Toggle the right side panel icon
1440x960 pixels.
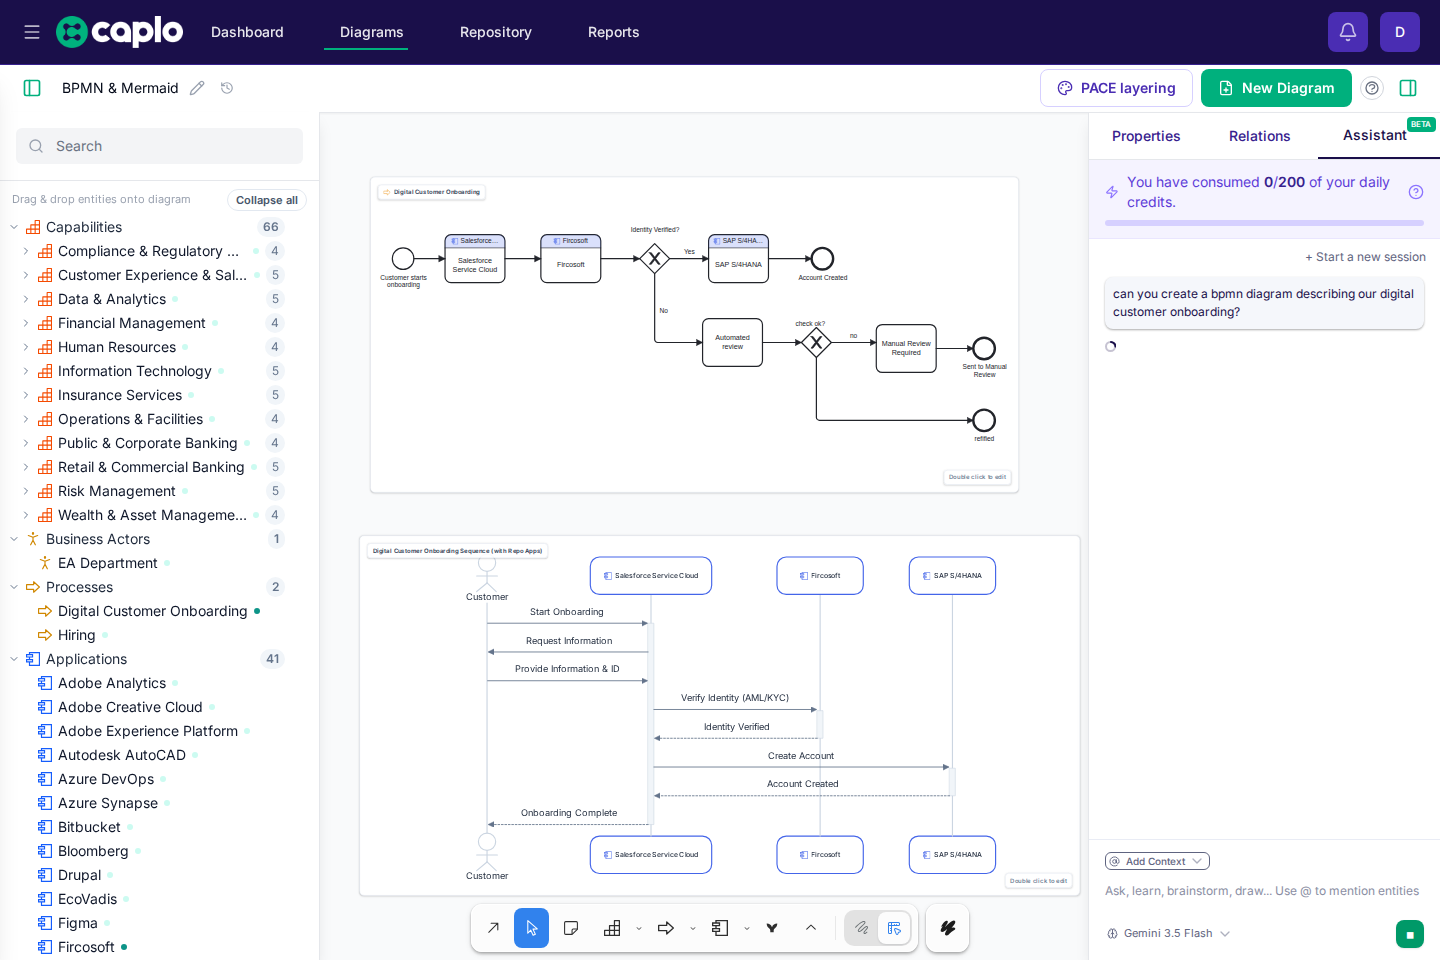[x=1408, y=88]
